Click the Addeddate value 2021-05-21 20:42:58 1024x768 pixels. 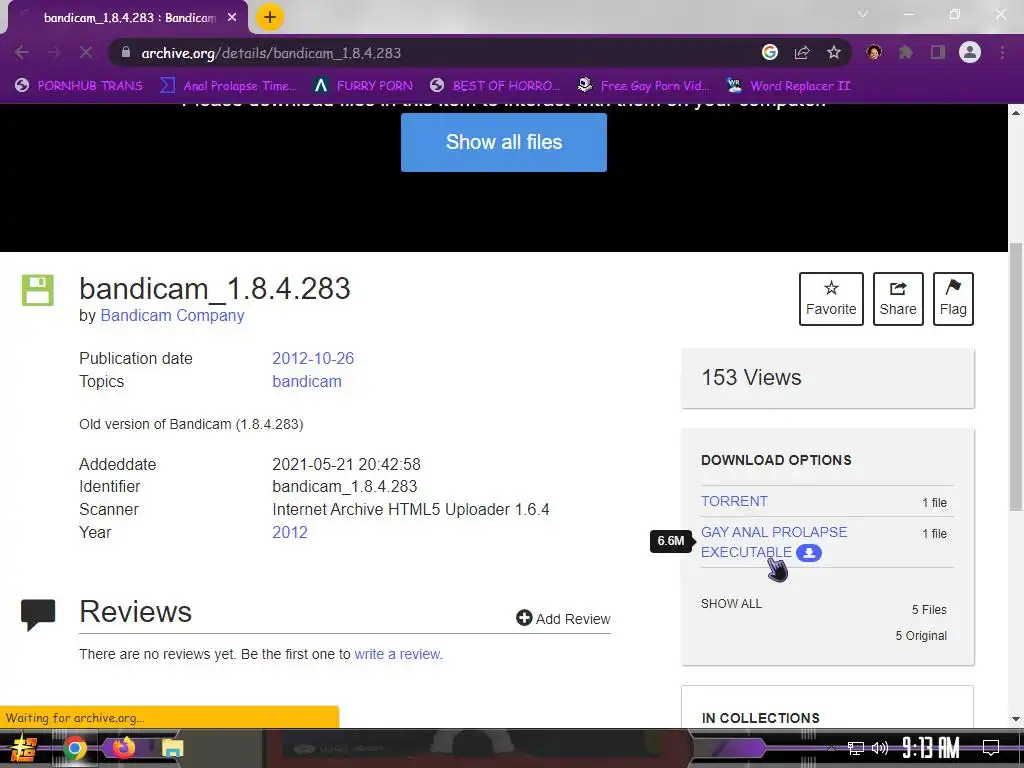(346, 464)
